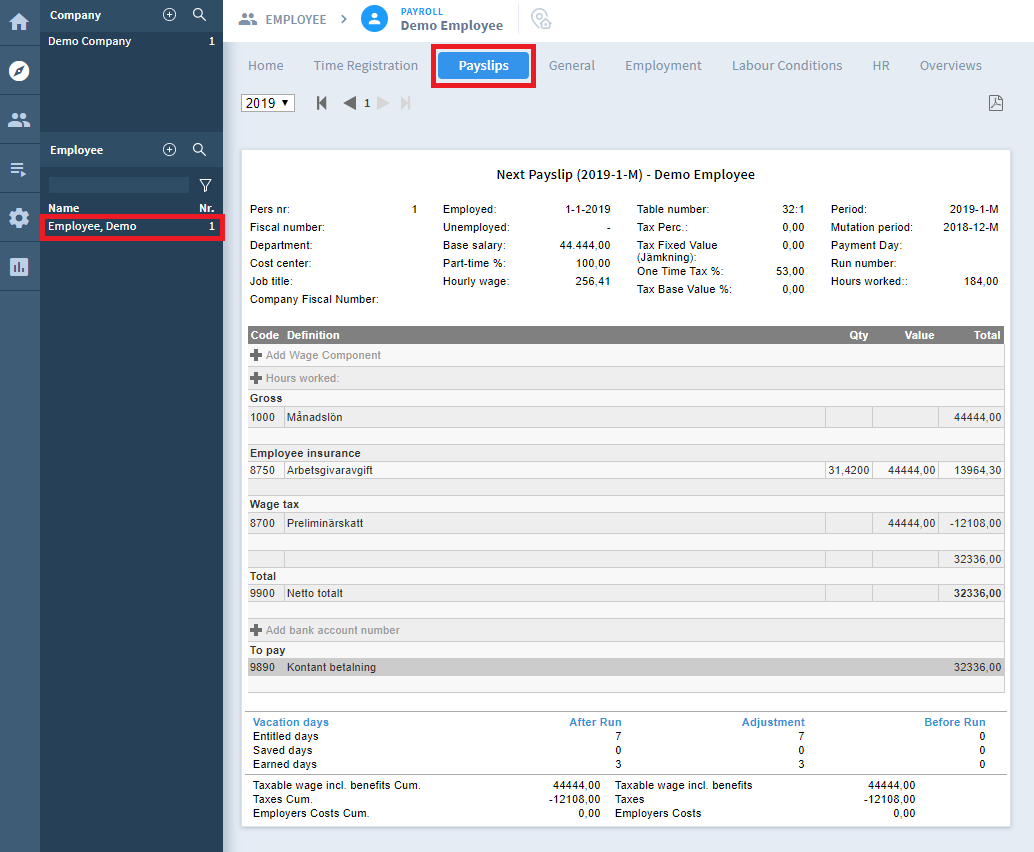Image resolution: width=1034 pixels, height=852 pixels.
Task: Click the Add bank account number link
Action: [x=332, y=630]
